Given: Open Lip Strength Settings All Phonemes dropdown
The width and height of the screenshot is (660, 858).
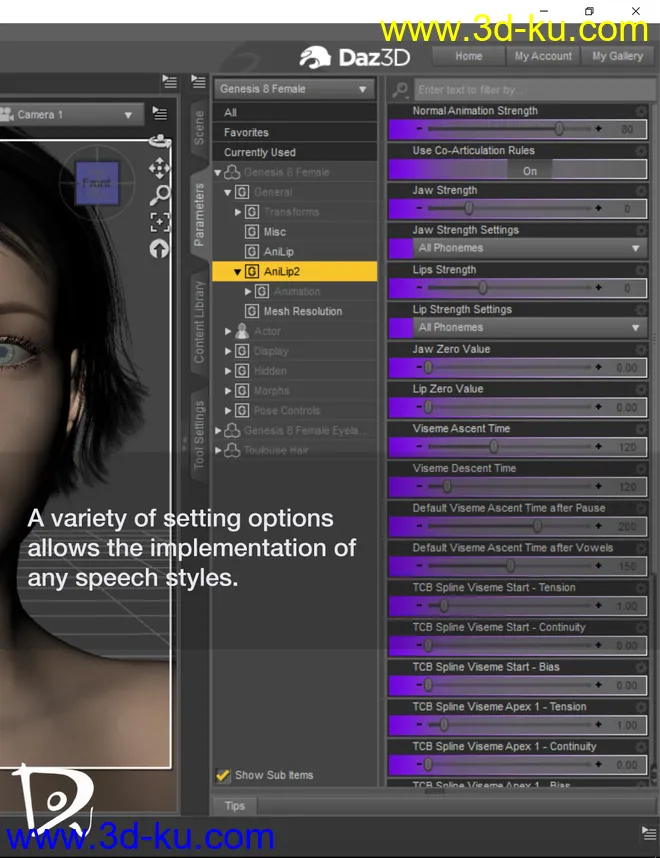Looking at the screenshot, I should pos(529,327).
